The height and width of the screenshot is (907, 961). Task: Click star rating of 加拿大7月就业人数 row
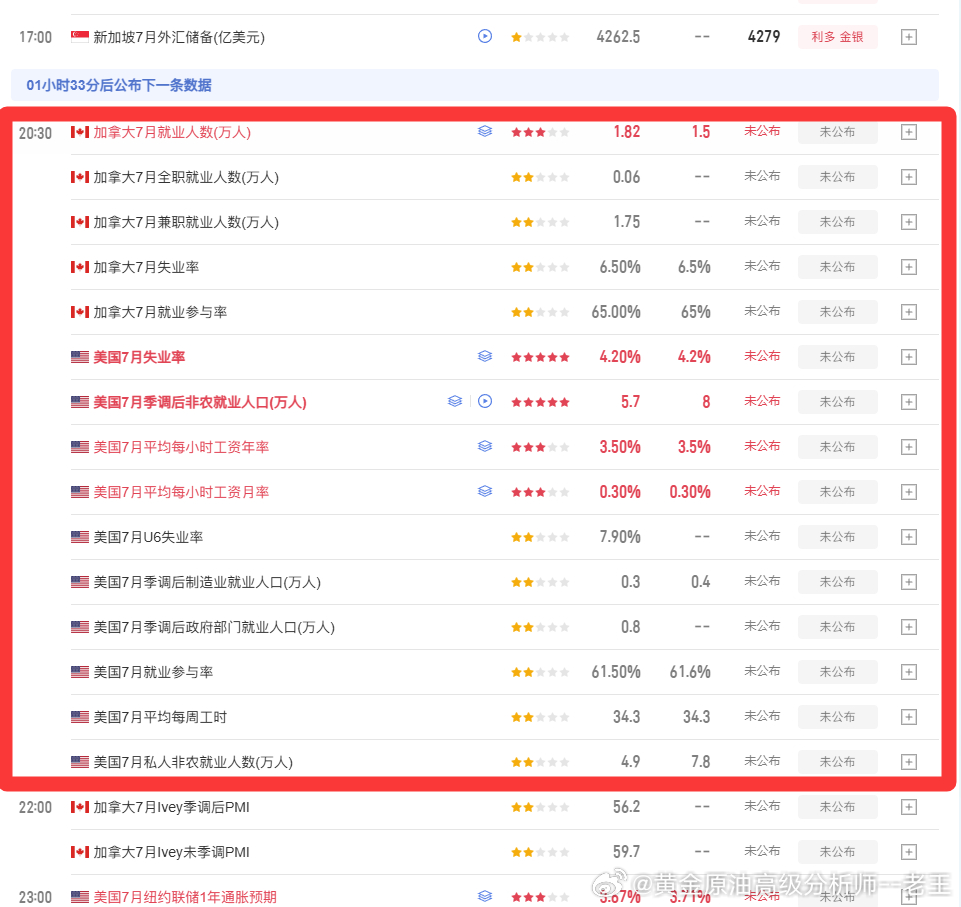[540, 132]
